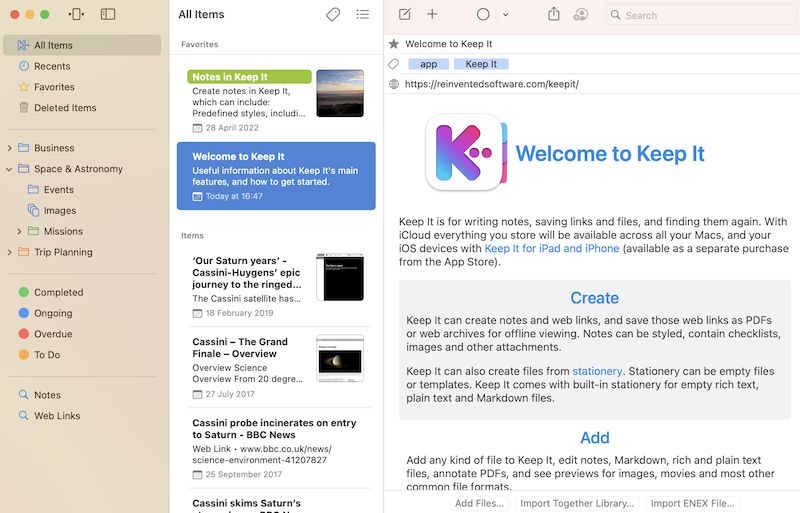Image resolution: width=800 pixels, height=513 pixels.
Task: Click the 'Add' section heading
Action: 594,437
